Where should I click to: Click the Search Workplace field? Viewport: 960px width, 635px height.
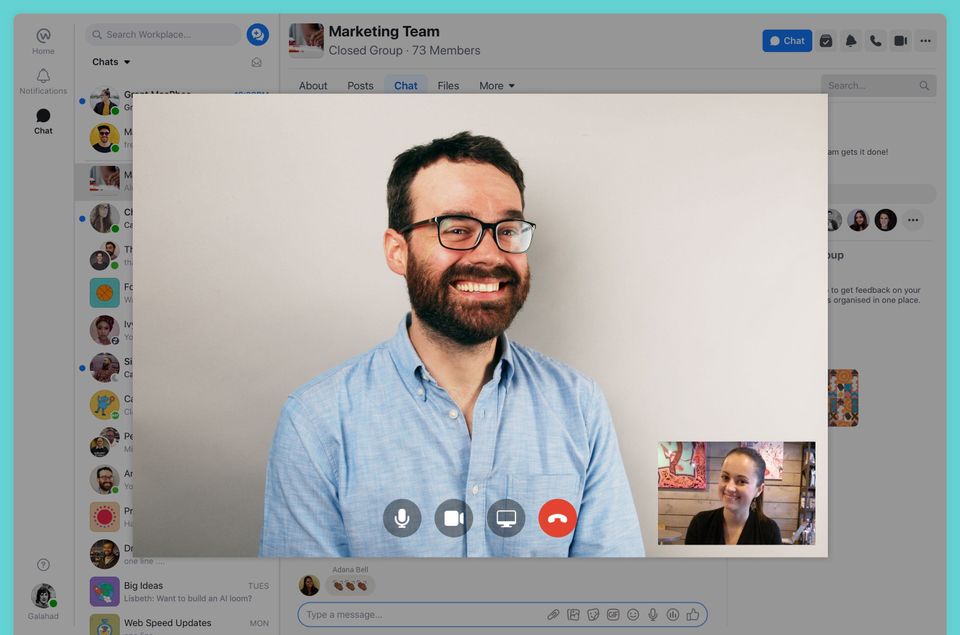(163, 34)
